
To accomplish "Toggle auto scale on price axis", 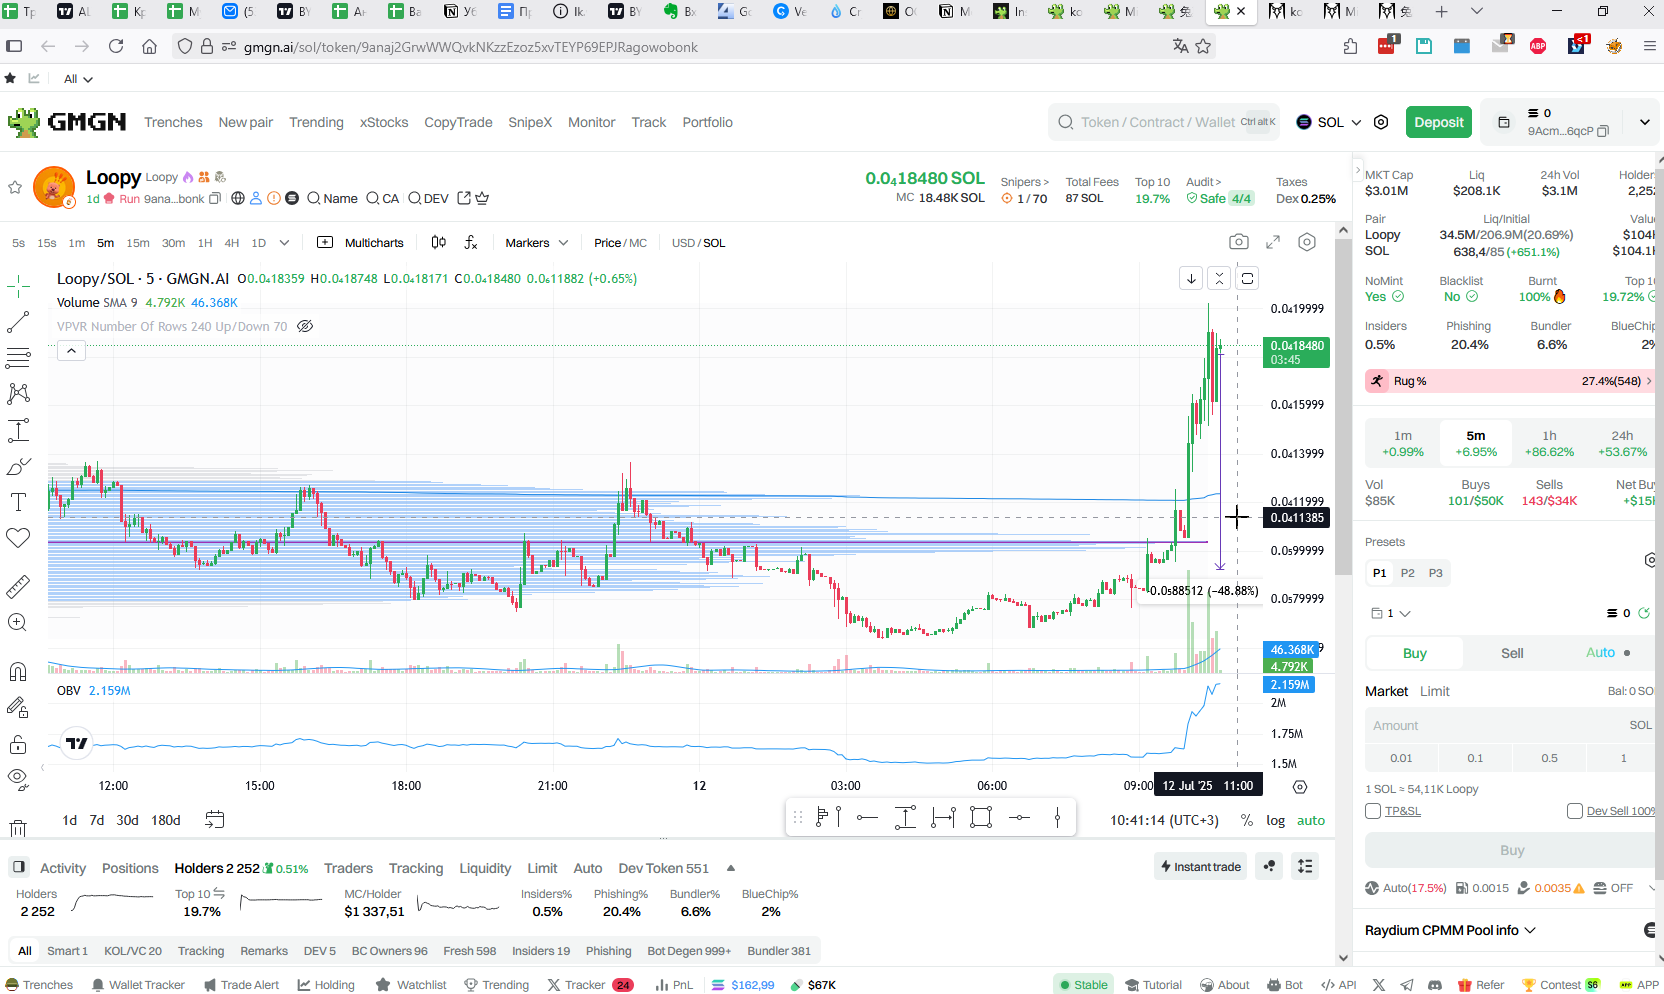I will click(x=1311, y=820).
